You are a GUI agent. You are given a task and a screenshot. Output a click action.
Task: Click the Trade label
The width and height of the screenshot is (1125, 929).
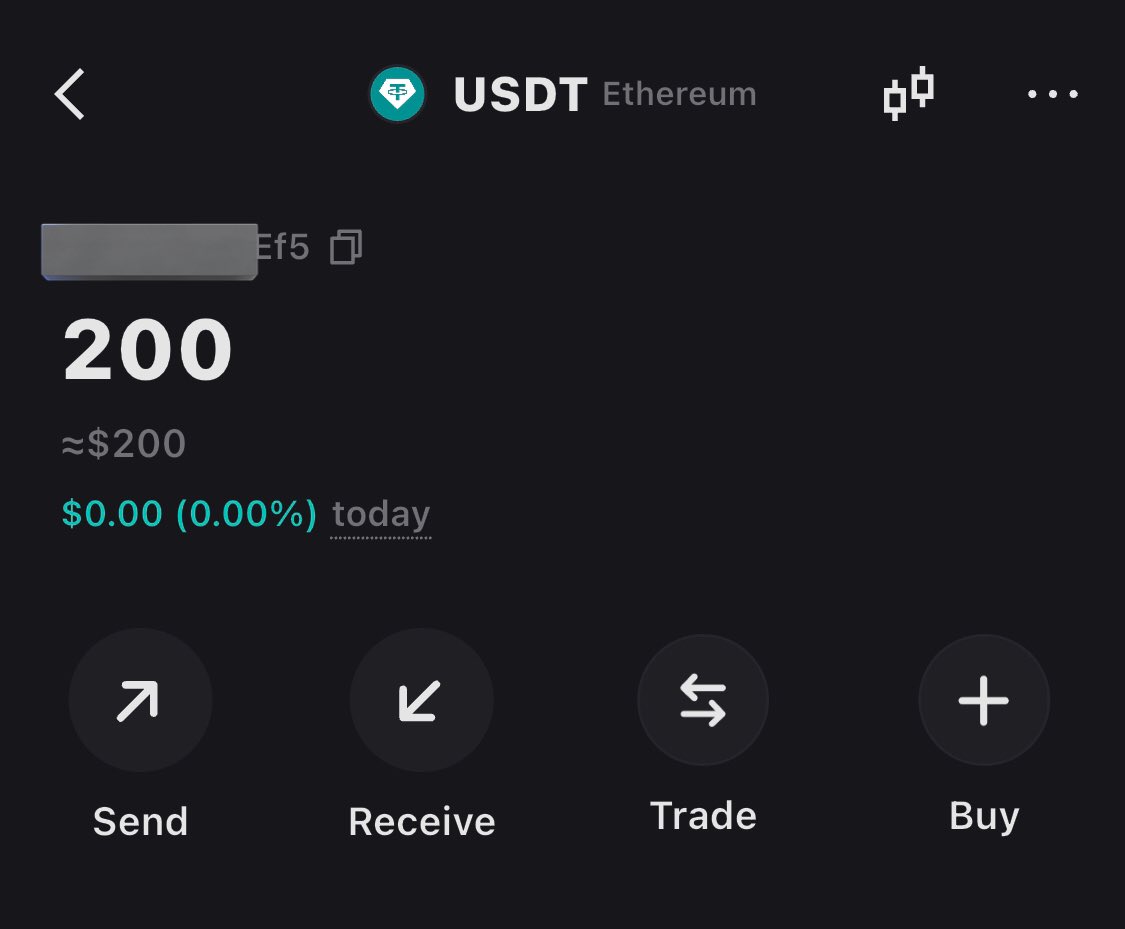click(703, 816)
